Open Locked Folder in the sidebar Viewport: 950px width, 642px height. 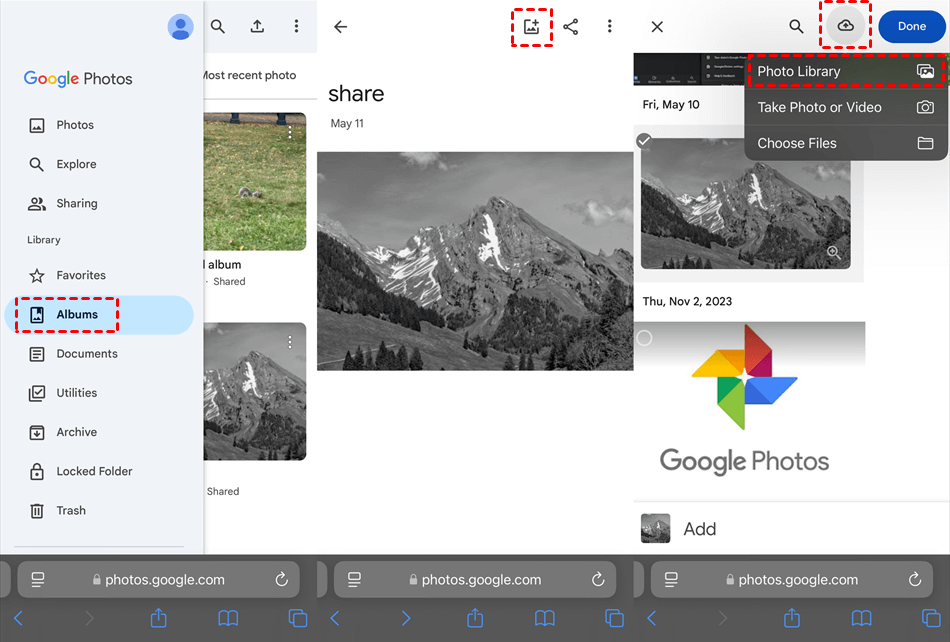94,471
